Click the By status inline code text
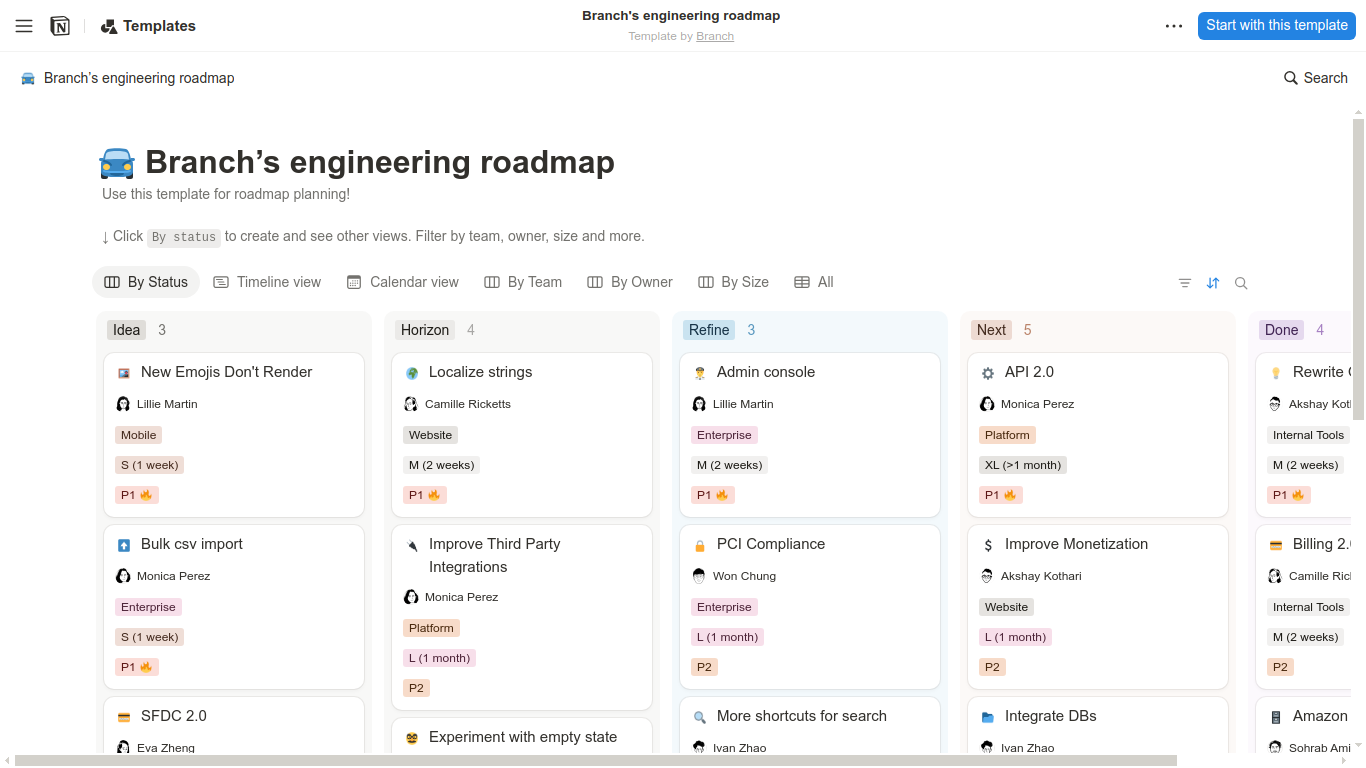Image resolution: width=1366 pixels, height=768 pixels. coord(184,237)
